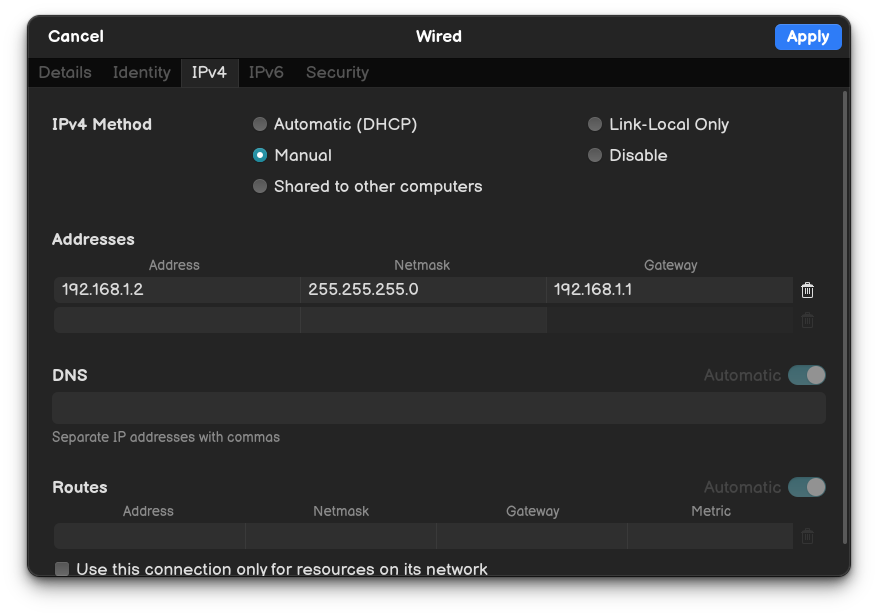Delete the 192.168.1.2 address row
The width and height of the screenshot is (878, 616).
[807, 290]
